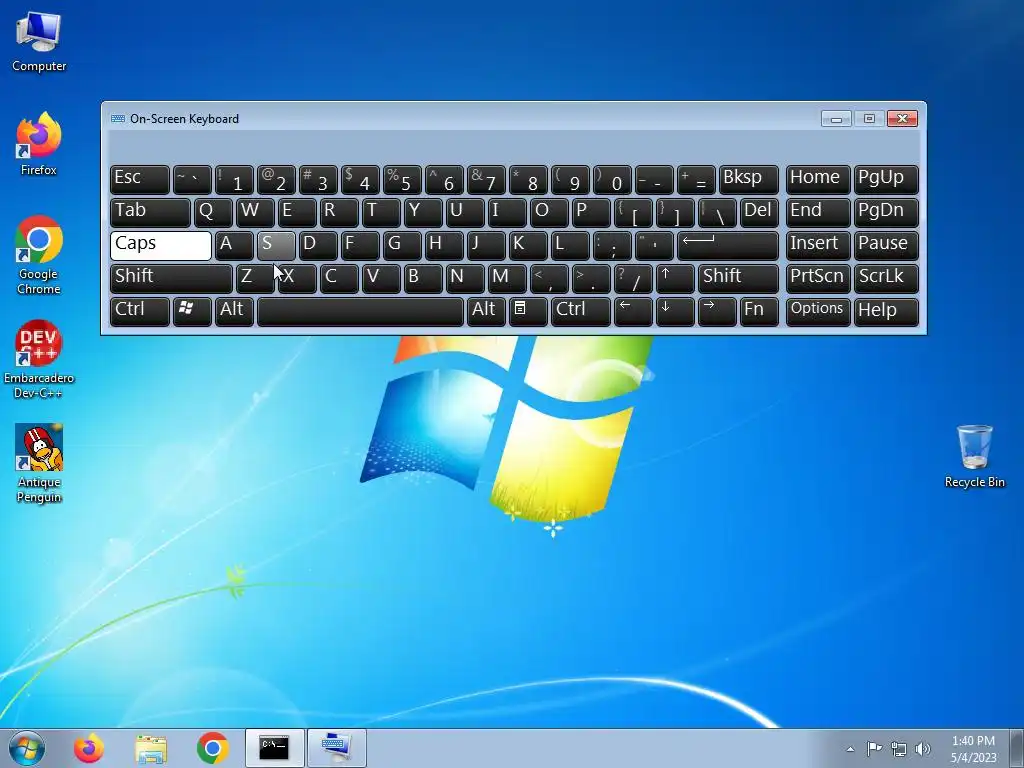Image resolution: width=1024 pixels, height=768 pixels.
Task: Click the right arrow key
Action: tap(716, 312)
